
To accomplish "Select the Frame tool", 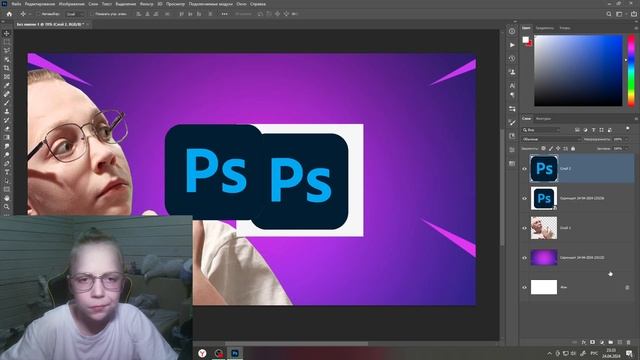I will 7,77.
